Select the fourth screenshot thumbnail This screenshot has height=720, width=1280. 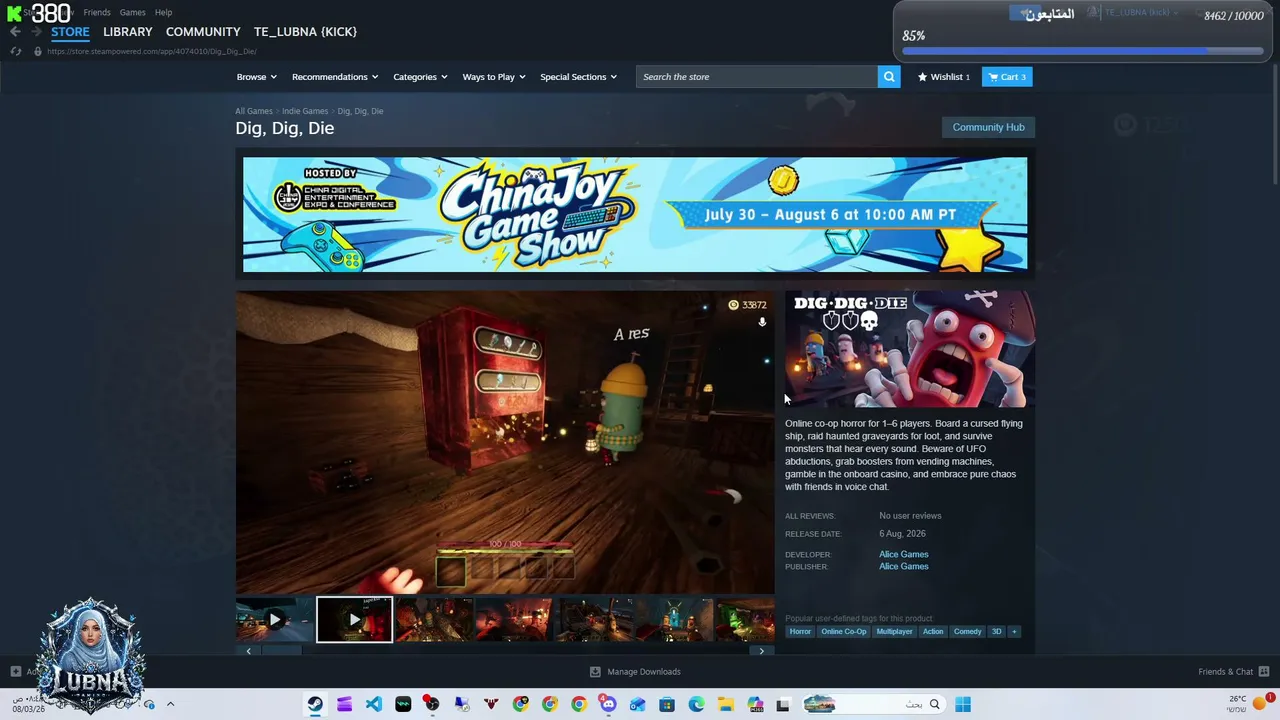tap(514, 620)
